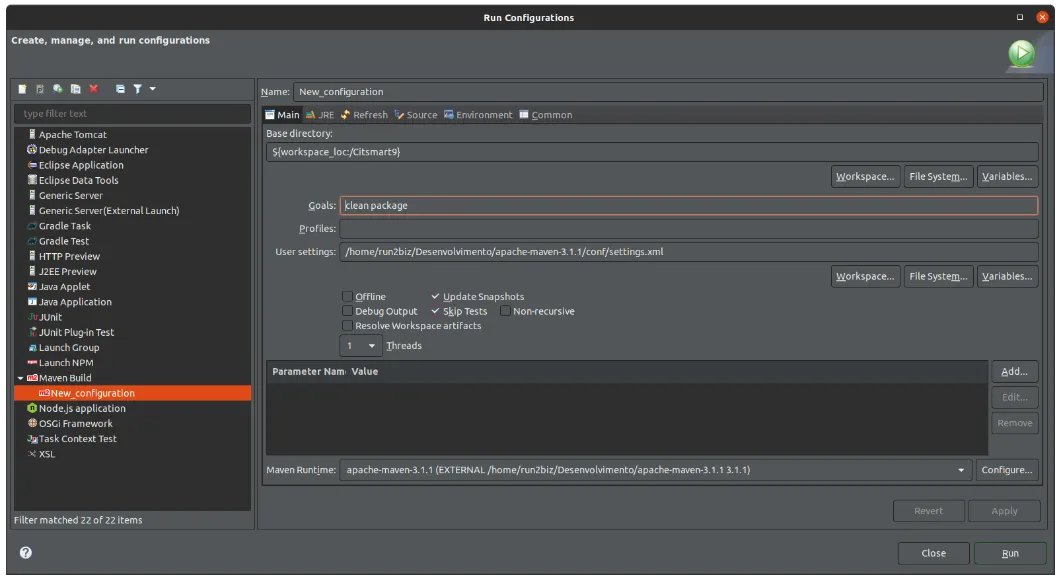Image resolution: width=1061 pixels, height=581 pixels.
Task: Click Run to launch the configuration
Action: tap(1010, 553)
